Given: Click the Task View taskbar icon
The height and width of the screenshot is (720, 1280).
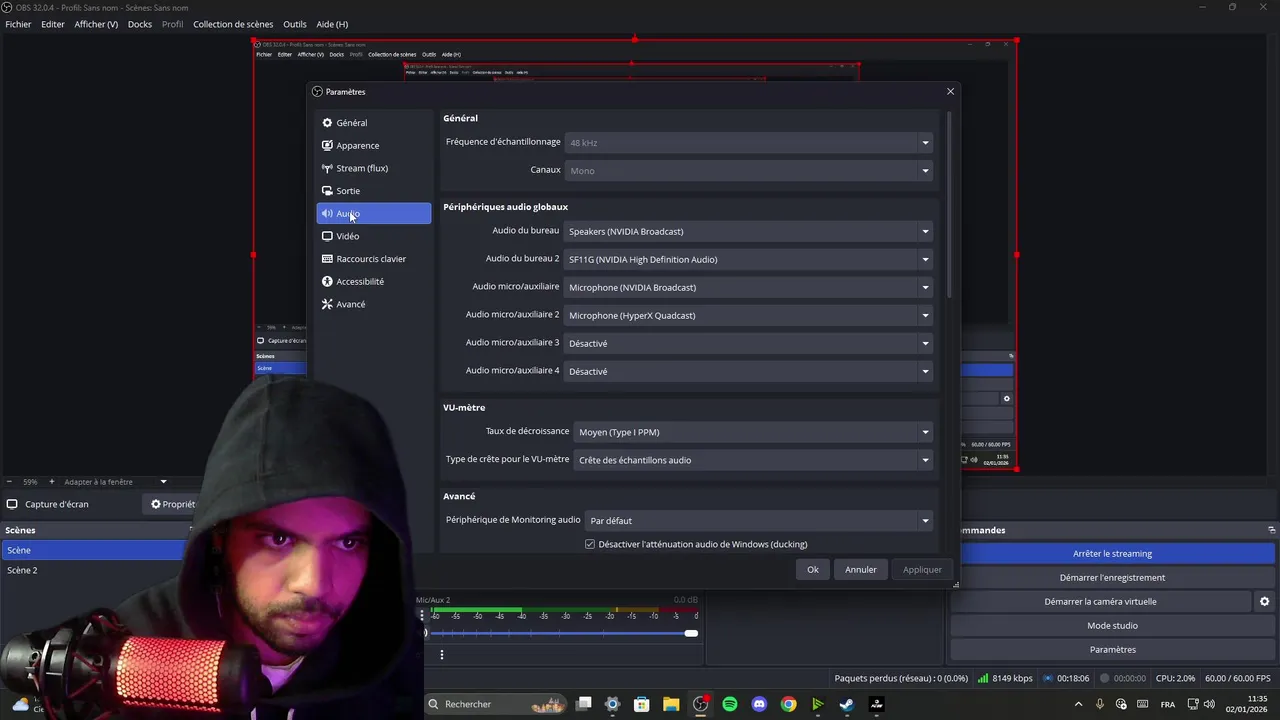Looking at the screenshot, I should 584,704.
